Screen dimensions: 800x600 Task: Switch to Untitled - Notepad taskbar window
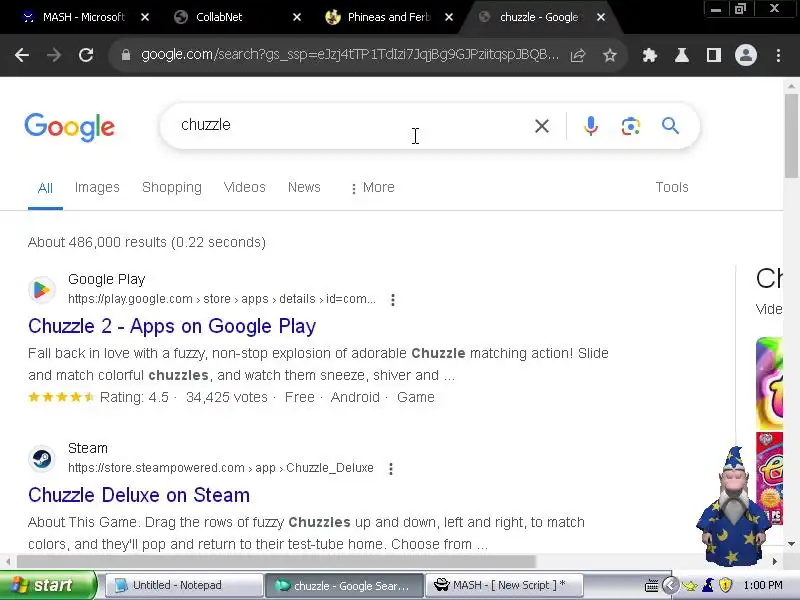coord(184,585)
